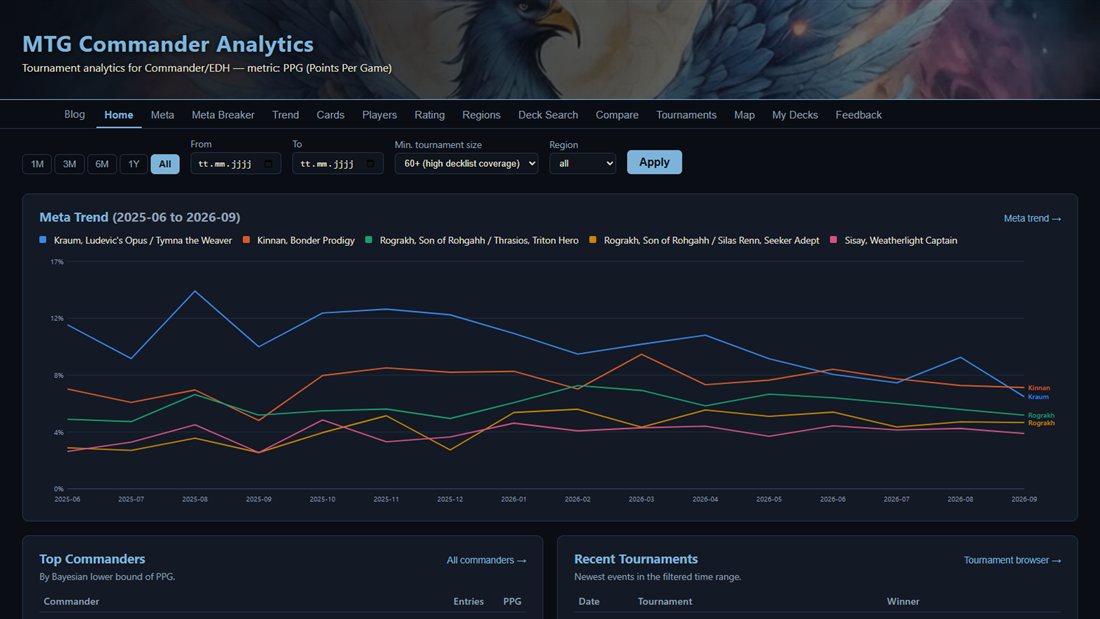Image resolution: width=1100 pixels, height=619 pixels.
Task: Switch to the Rating tab
Action: click(429, 115)
